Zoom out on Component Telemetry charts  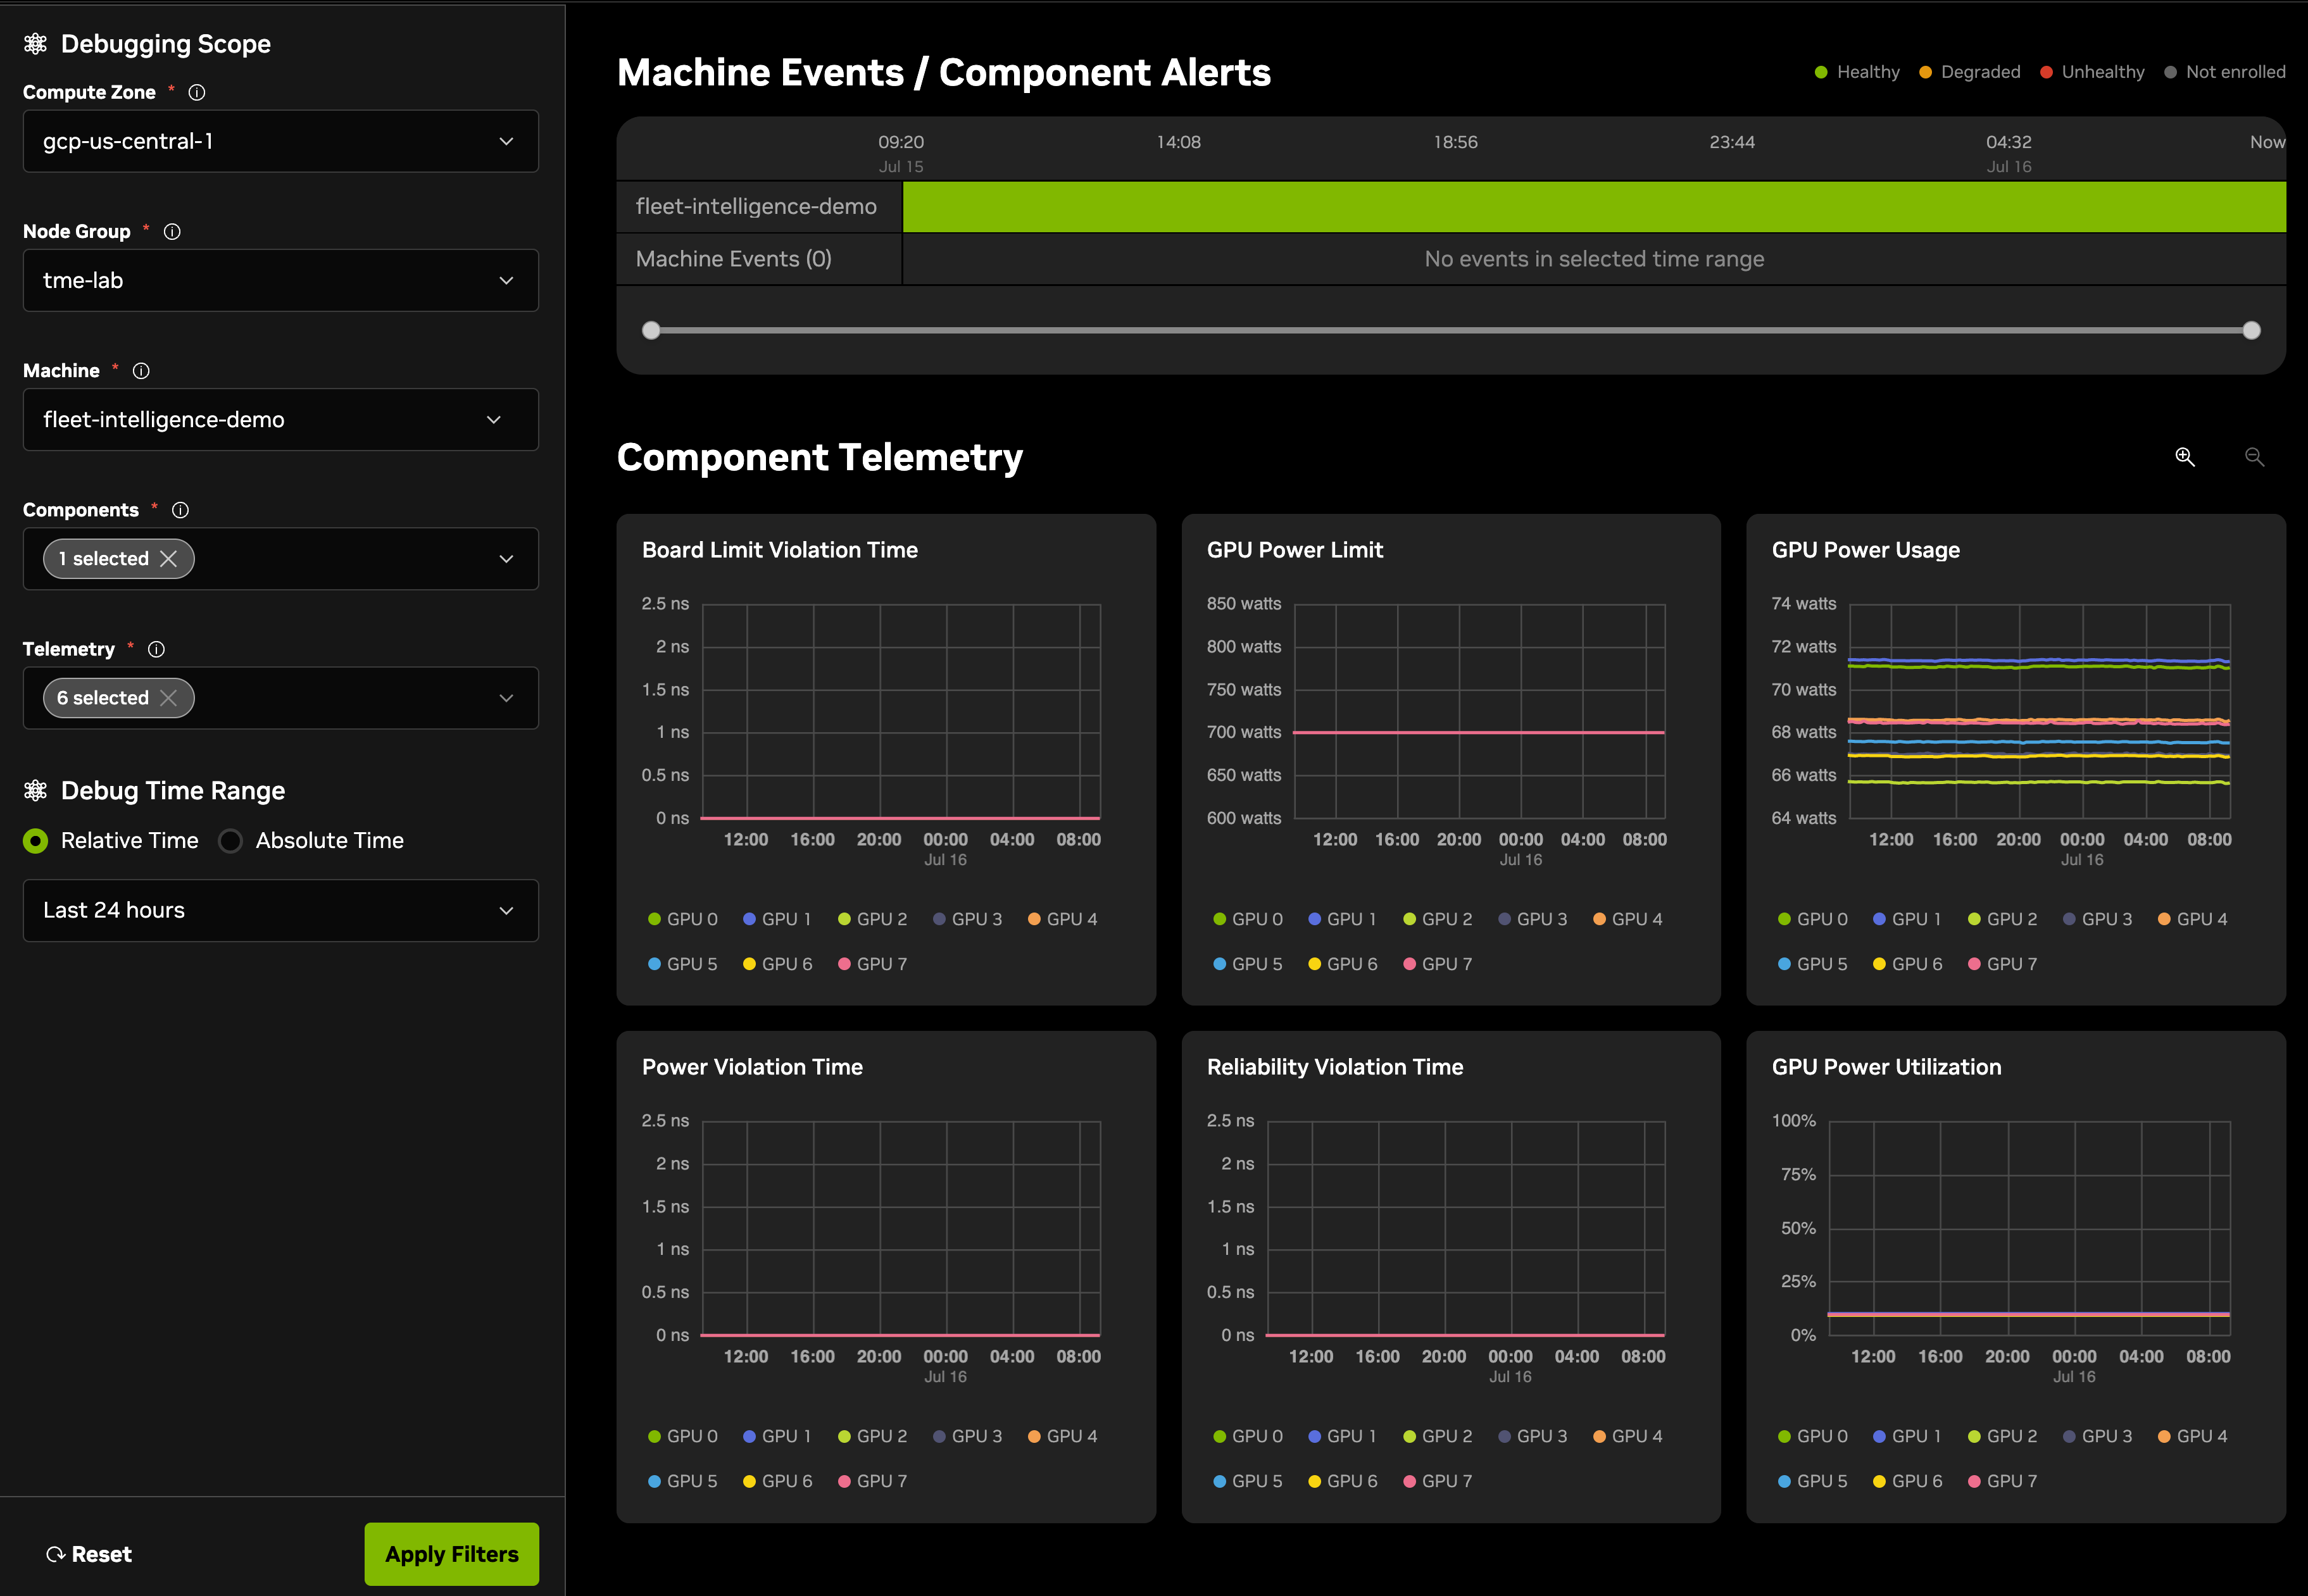[x=2254, y=457]
